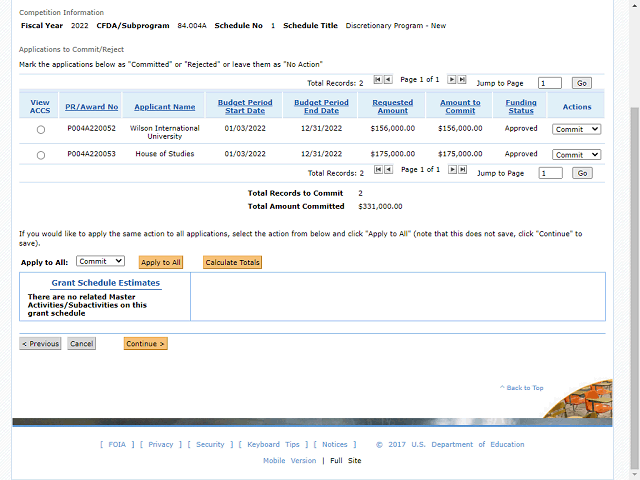Sort by Budget Period Start Date

(245, 107)
